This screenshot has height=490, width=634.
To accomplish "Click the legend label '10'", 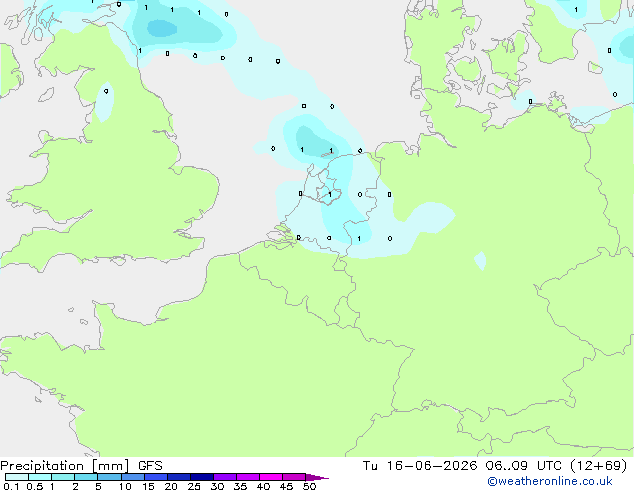I will pos(125,486).
